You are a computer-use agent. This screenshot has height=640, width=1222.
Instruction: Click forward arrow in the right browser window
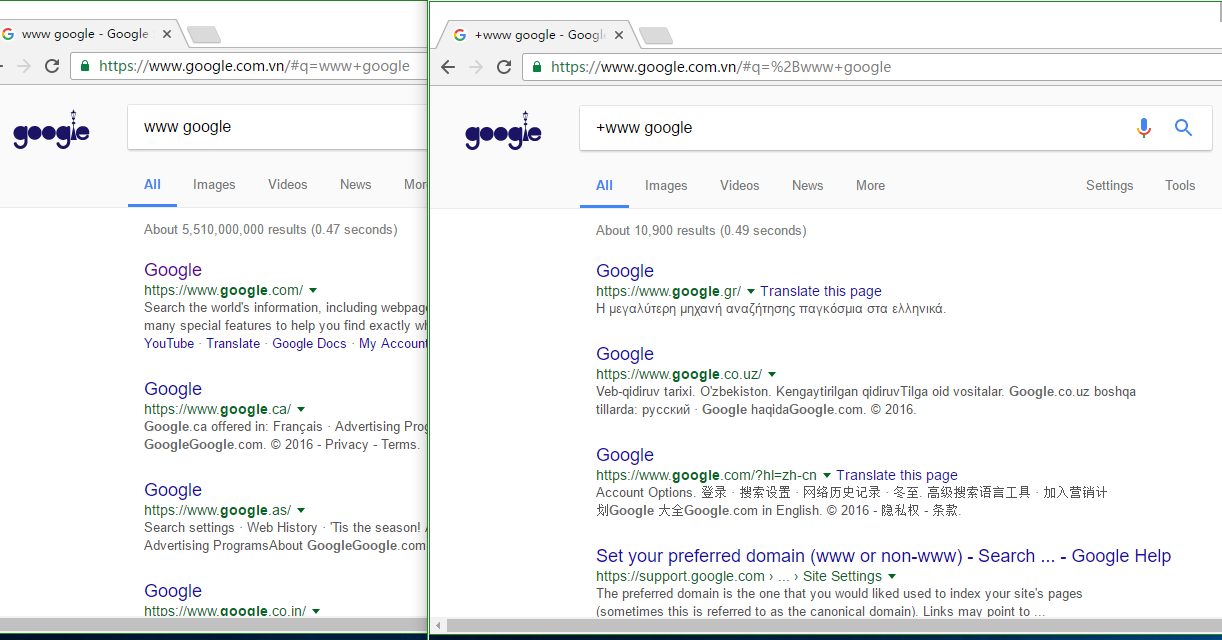[x=476, y=67]
